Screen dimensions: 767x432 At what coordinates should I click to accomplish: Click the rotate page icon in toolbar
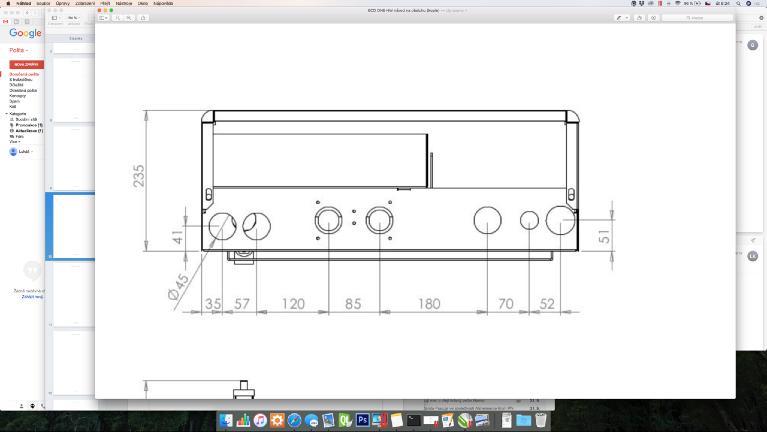coord(639,18)
